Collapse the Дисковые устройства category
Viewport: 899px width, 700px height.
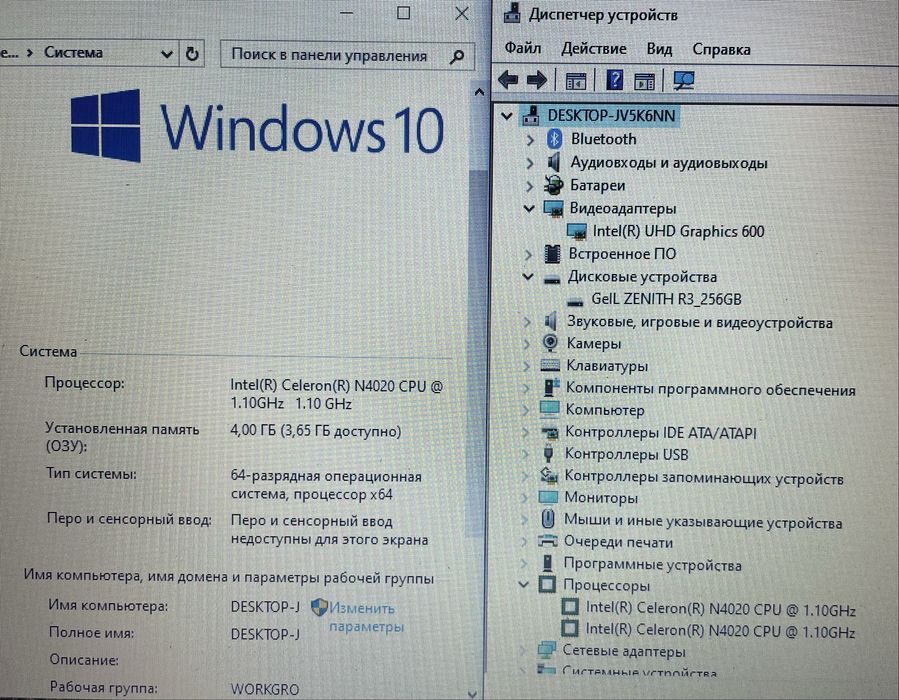(528, 277)
